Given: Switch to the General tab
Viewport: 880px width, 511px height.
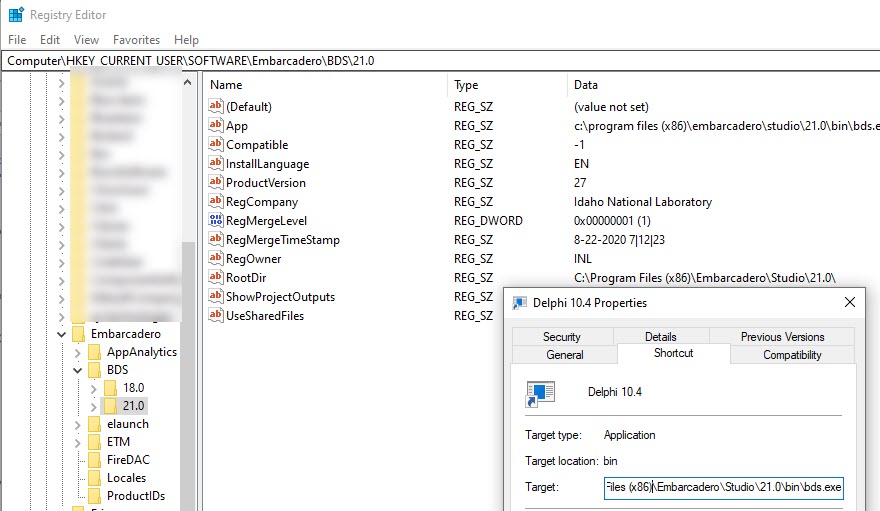Looking at the screenshot, I should coord(565,355).
